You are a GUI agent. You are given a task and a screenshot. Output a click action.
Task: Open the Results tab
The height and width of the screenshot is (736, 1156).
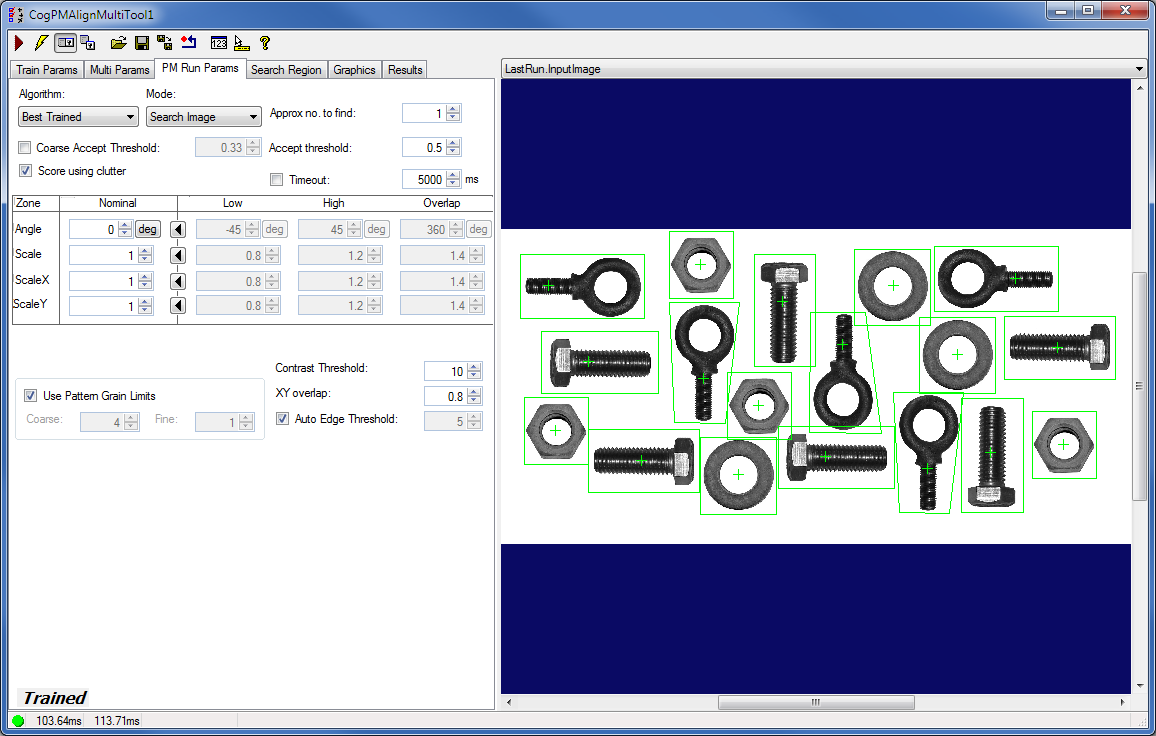pos(404,69)
